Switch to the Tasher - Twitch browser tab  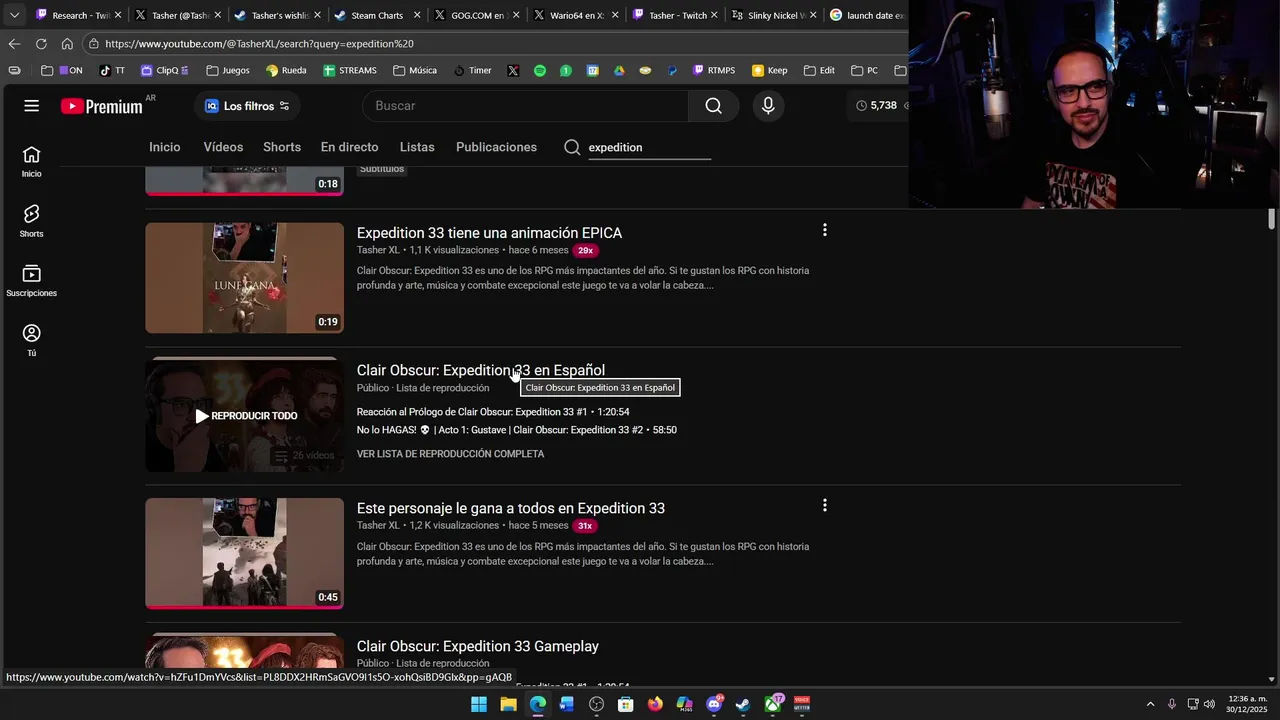click(x=677, y=15)
